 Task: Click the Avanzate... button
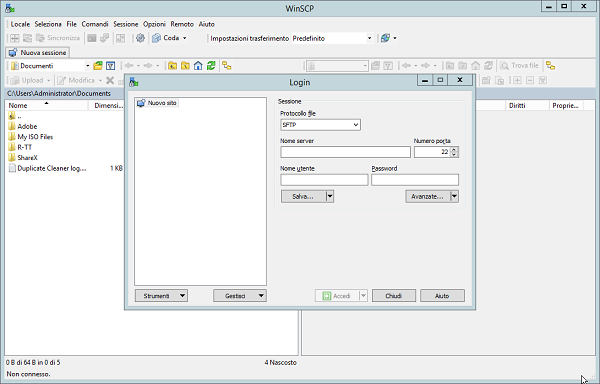[x=427, y=197]
